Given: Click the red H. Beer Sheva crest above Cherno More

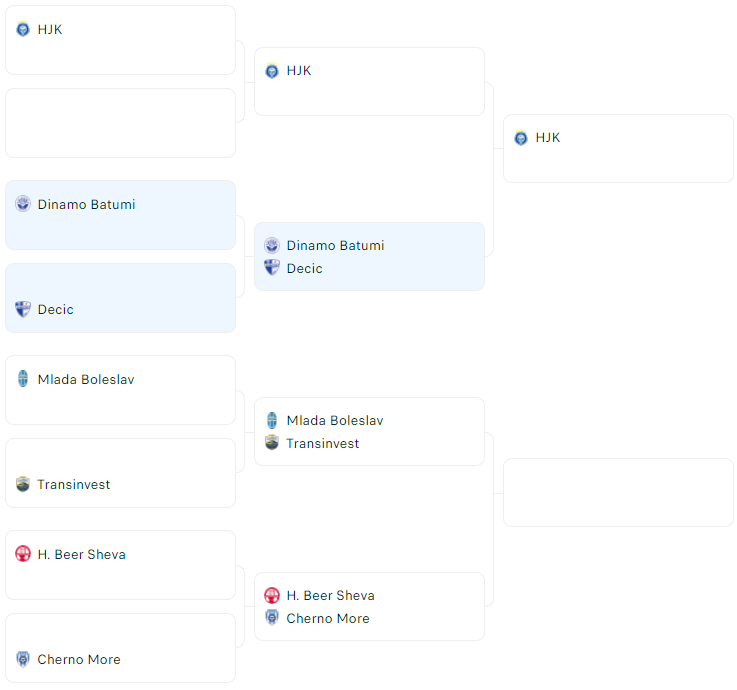Looking at the screenshot, I should click(x=272, y=595).
